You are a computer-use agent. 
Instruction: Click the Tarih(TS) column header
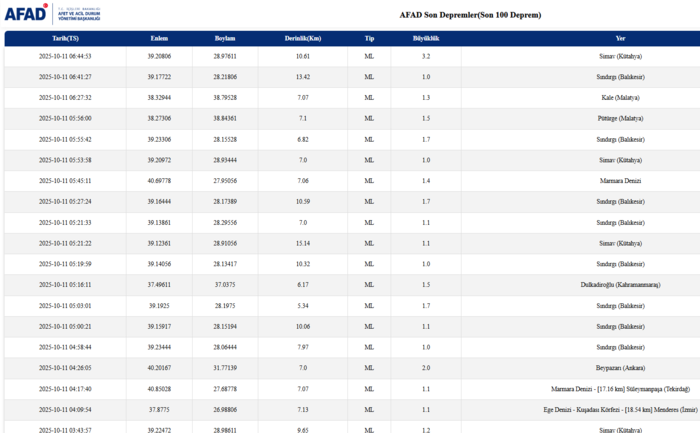pyautogui.click(x=65, y=38)
